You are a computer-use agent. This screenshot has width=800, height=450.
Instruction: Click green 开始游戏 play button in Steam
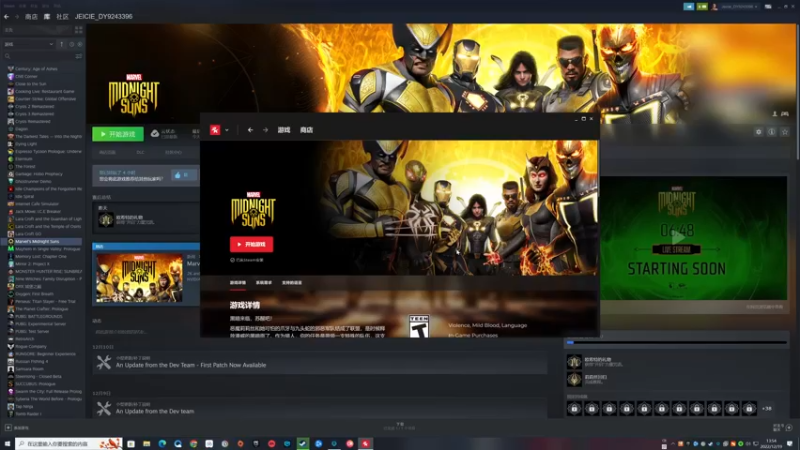point(118,134)
